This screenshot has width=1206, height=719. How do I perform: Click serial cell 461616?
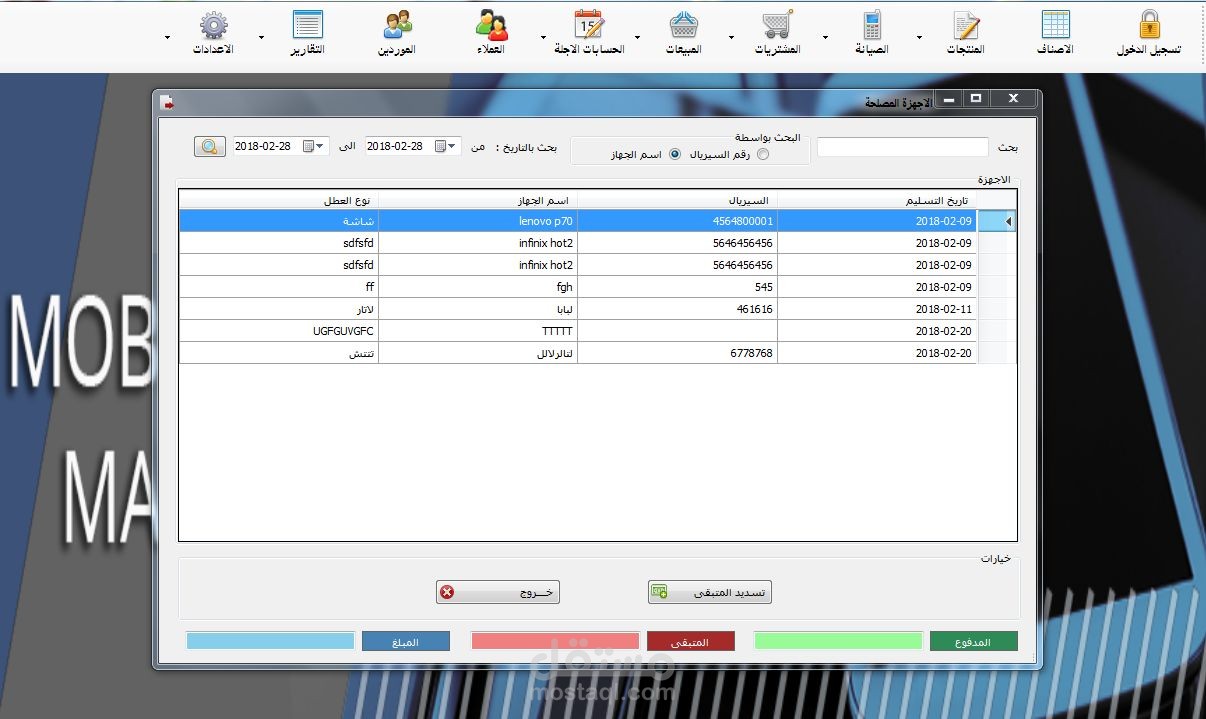click(678, 309)
